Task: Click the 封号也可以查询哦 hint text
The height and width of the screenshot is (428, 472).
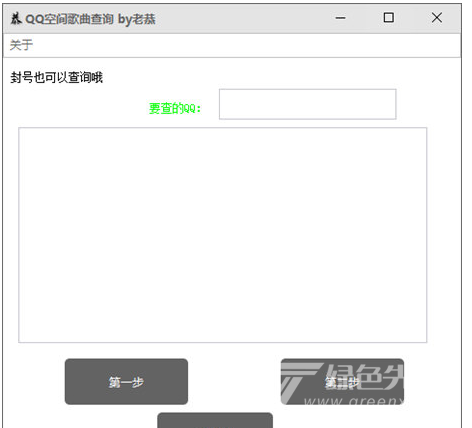Action: tap(56, 77)
